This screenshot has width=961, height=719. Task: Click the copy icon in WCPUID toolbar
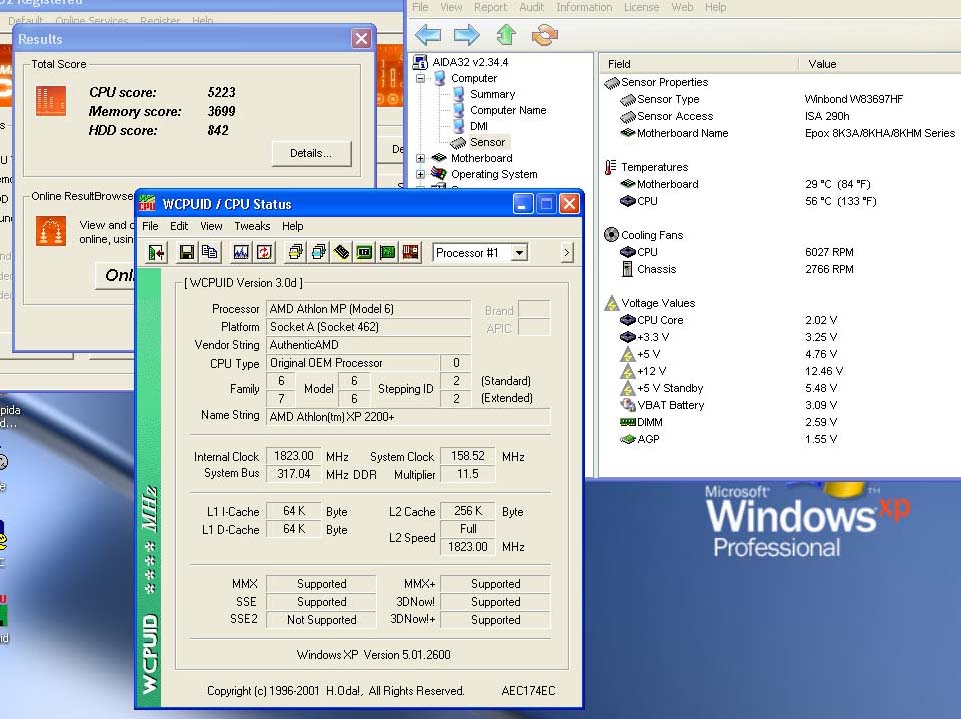[x=209, y=253]
